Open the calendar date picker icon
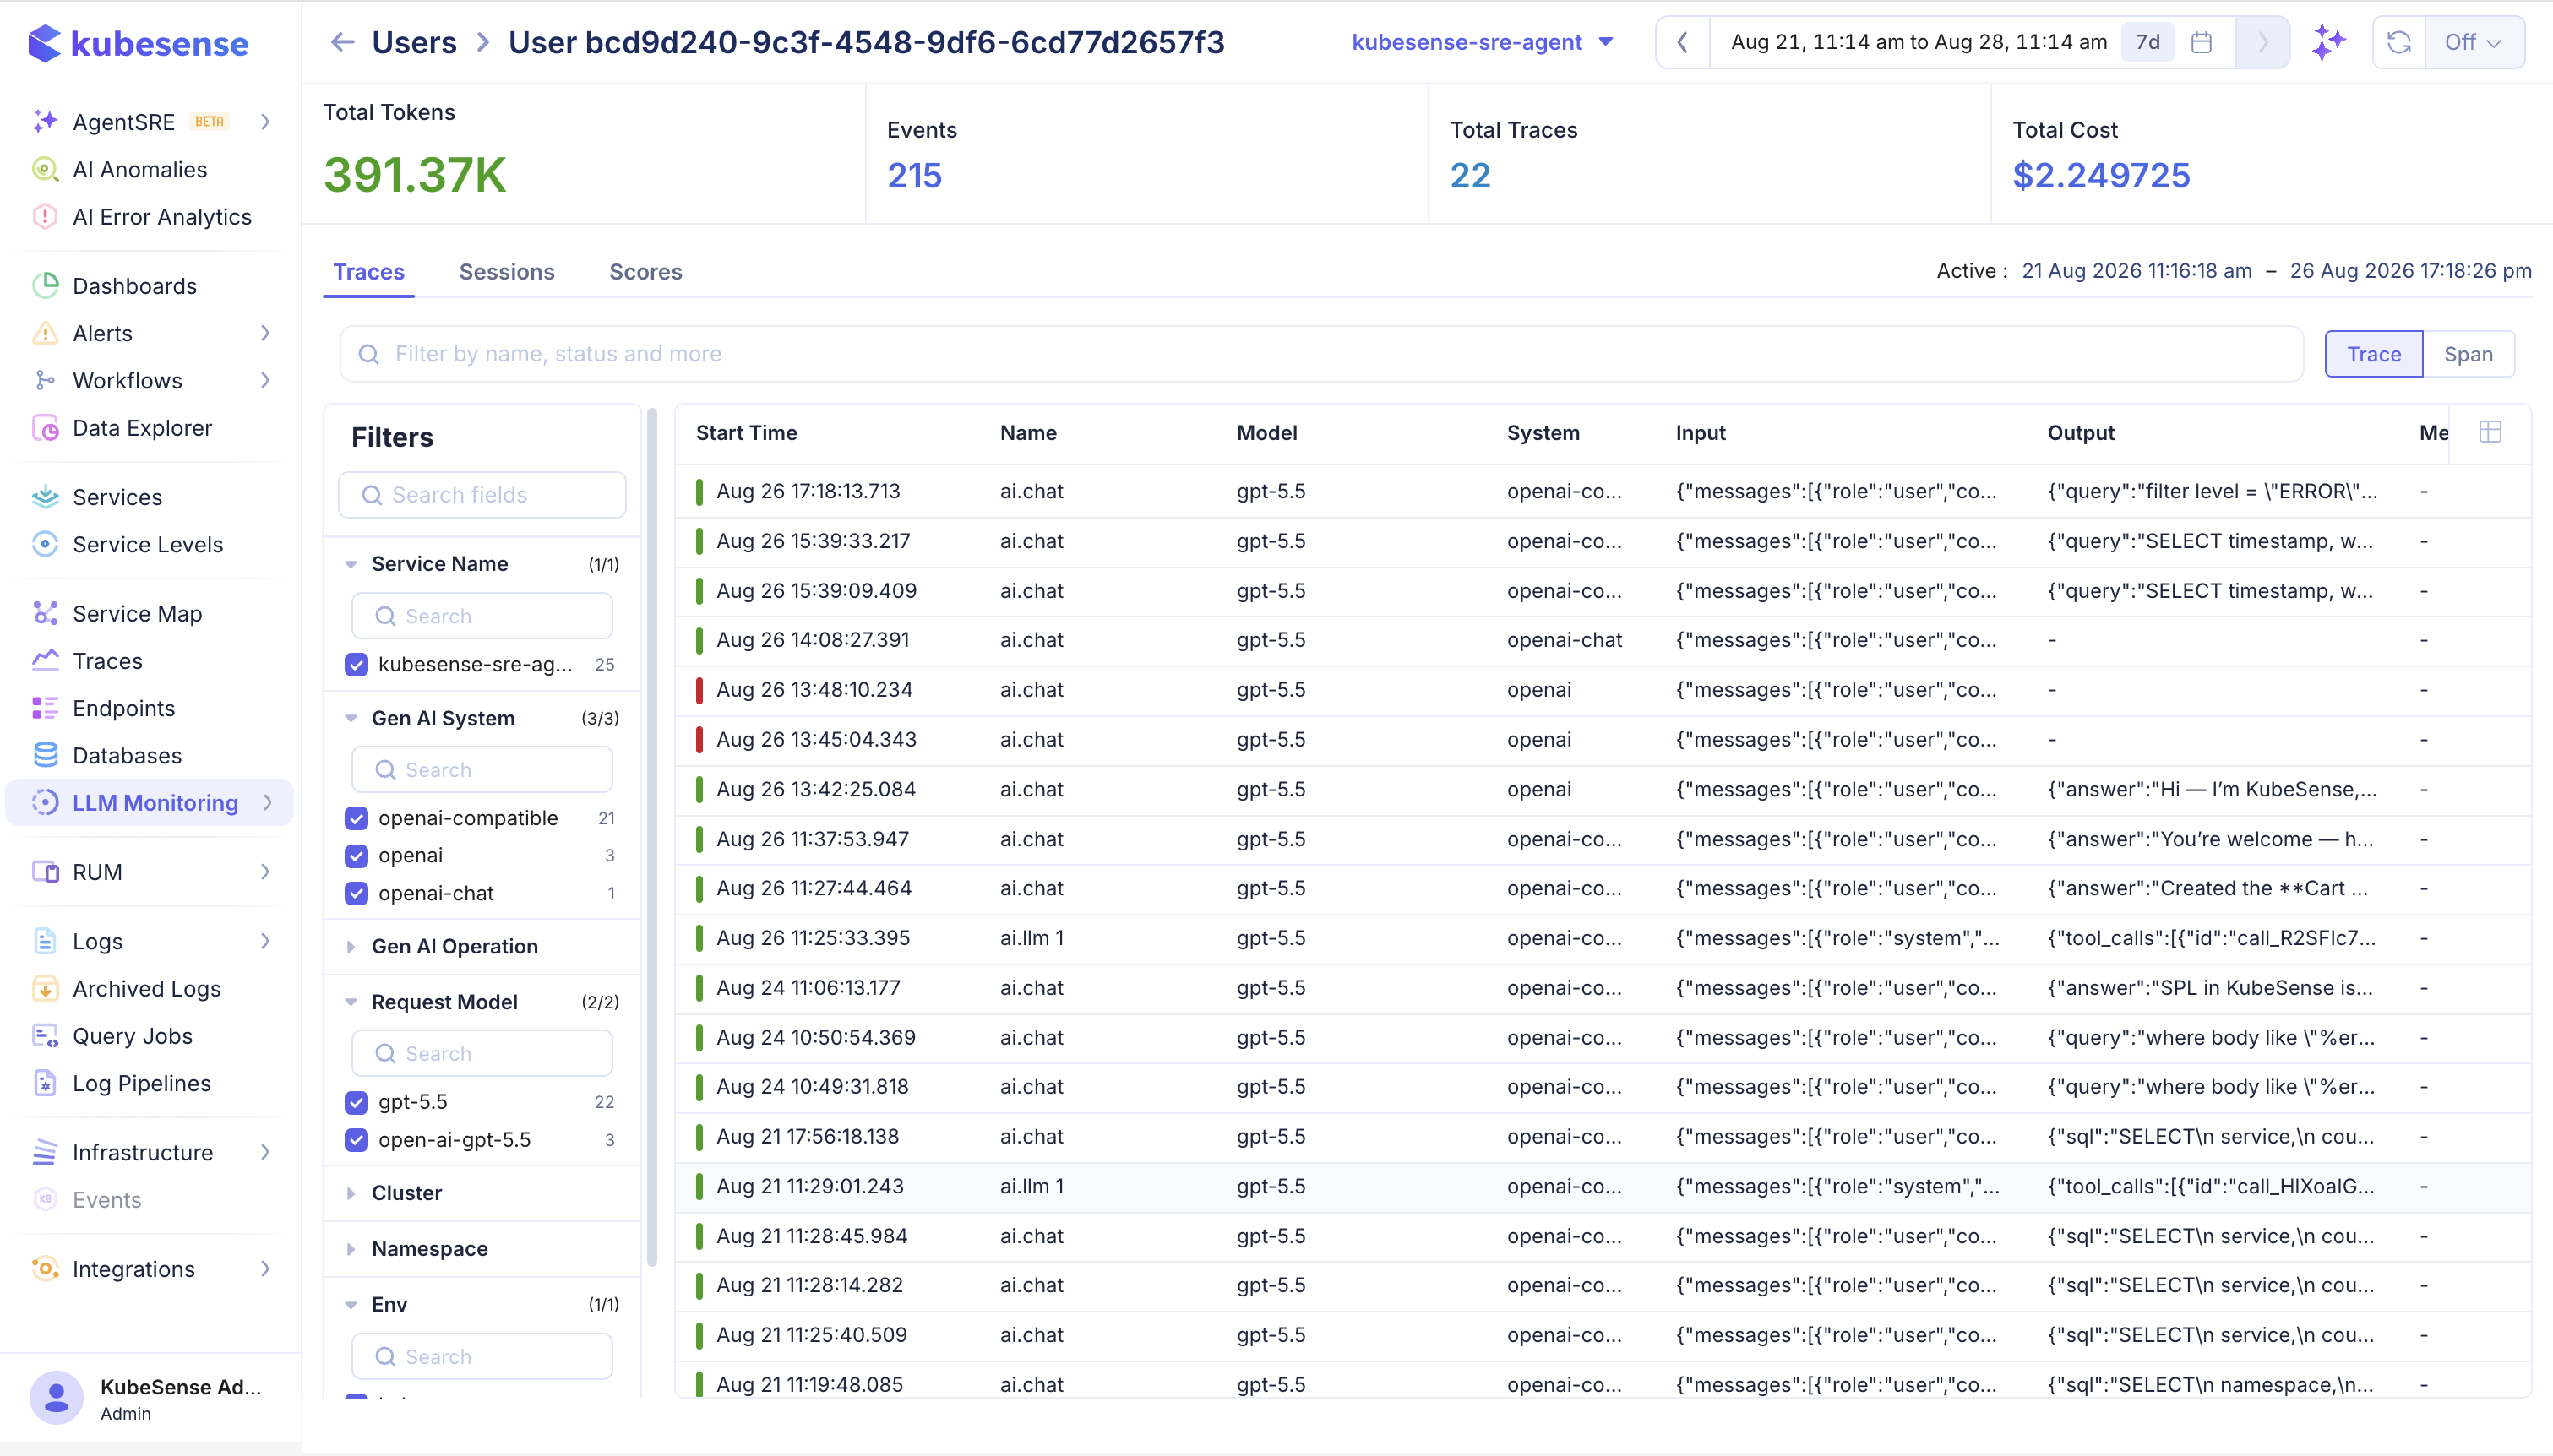 click(2201, 42)
